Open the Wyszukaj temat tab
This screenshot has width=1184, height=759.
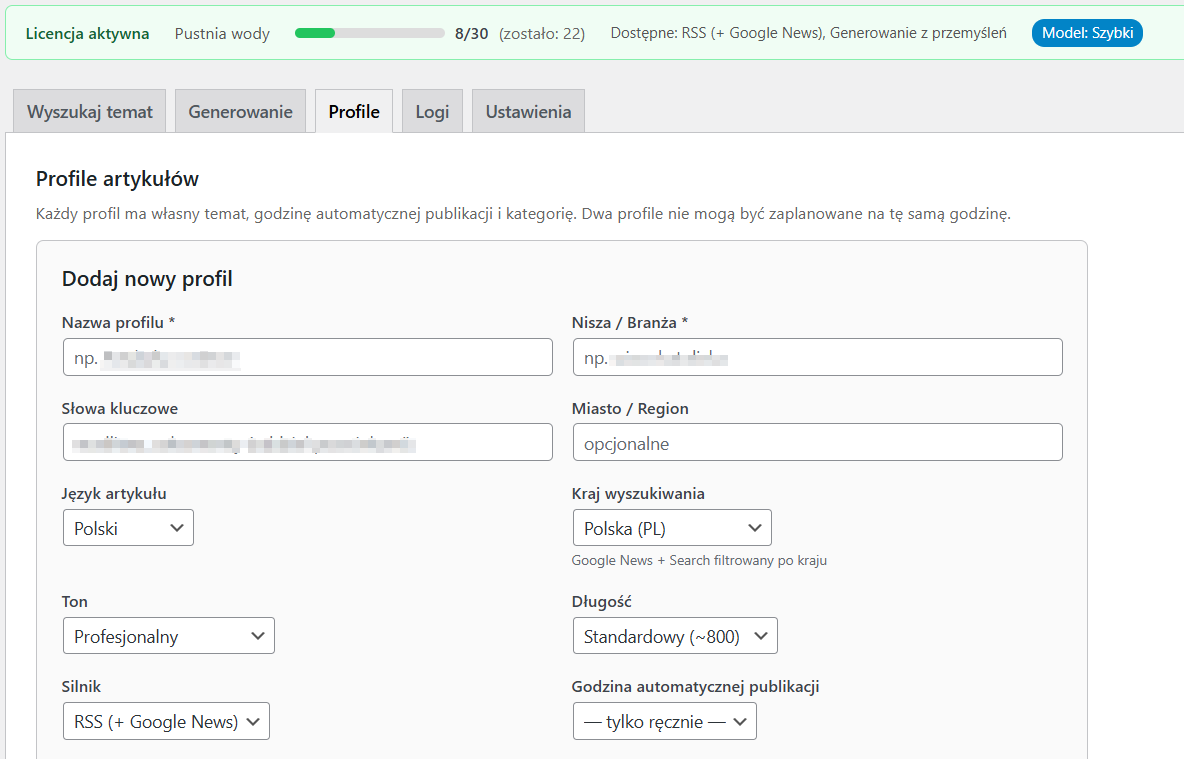(90, 111)
